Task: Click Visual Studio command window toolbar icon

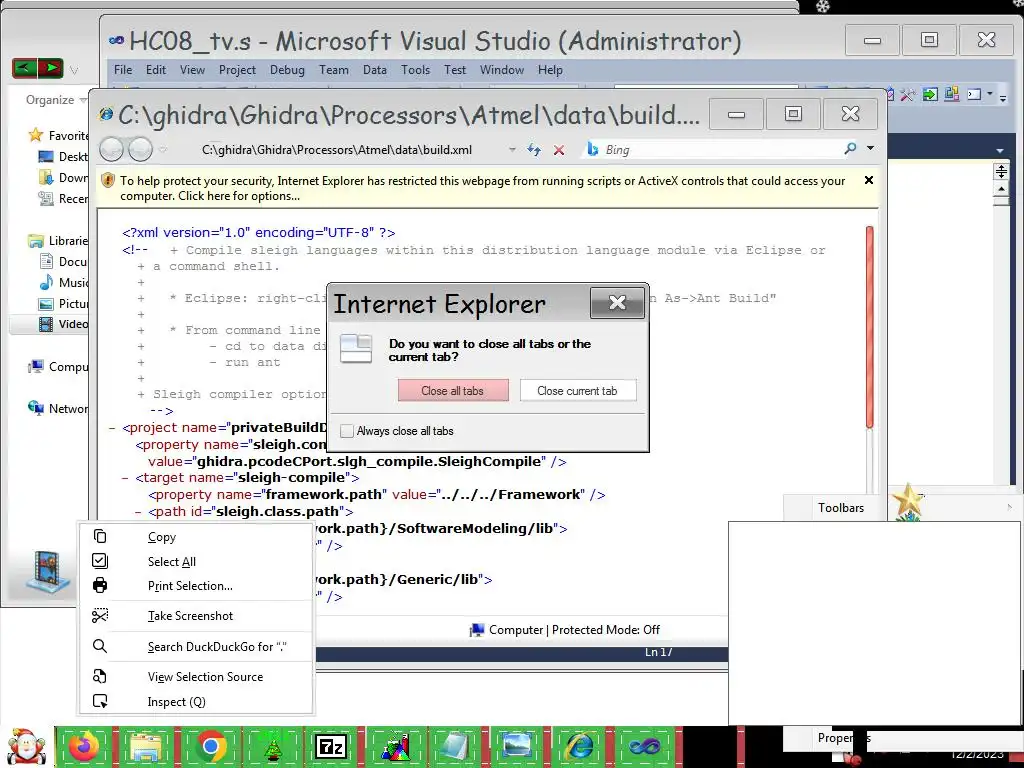Action: point(974,95)
